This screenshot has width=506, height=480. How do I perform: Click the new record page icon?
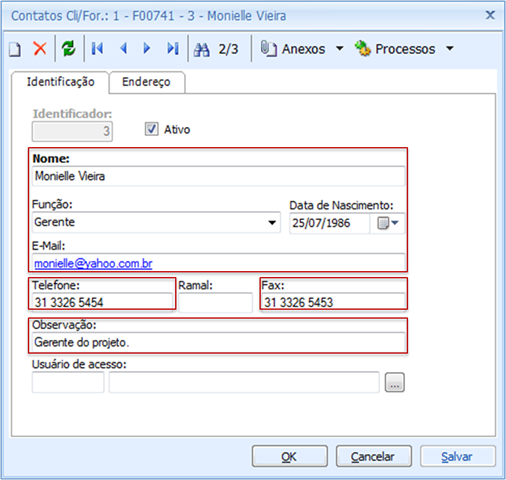(15, 49)
